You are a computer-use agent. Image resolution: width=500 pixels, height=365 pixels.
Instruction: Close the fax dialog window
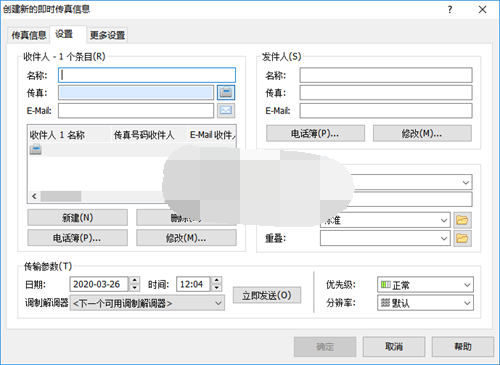click(482, 10)
